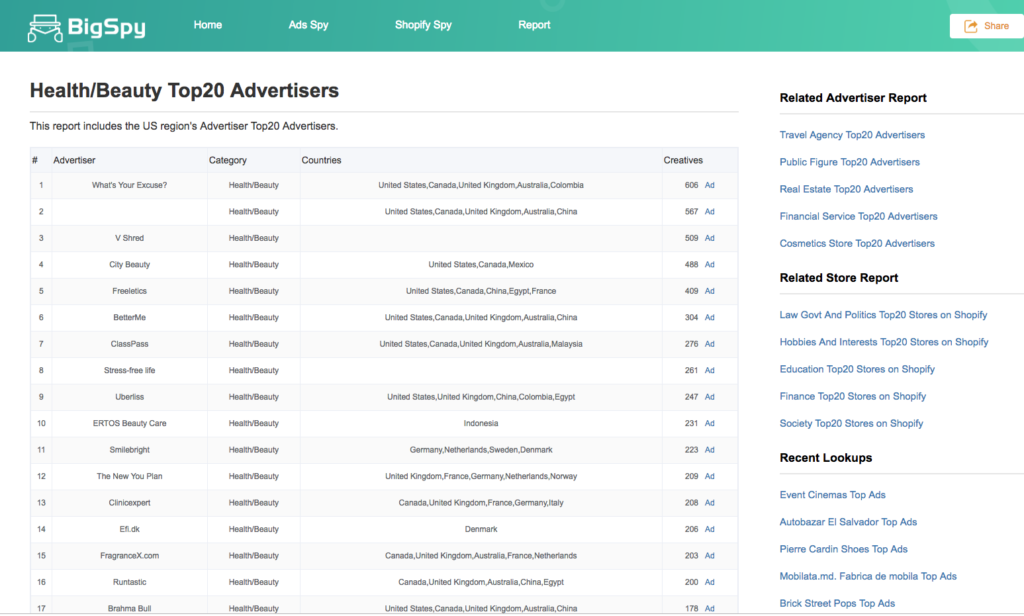1024x616 pixels.
Task: Open FragranceX.com Ad link
Action: click(709, 556)
